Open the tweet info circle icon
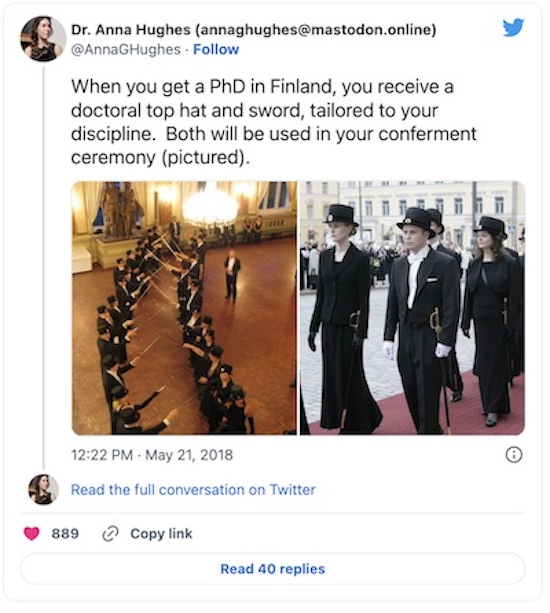550x613 pixels. 514,455
